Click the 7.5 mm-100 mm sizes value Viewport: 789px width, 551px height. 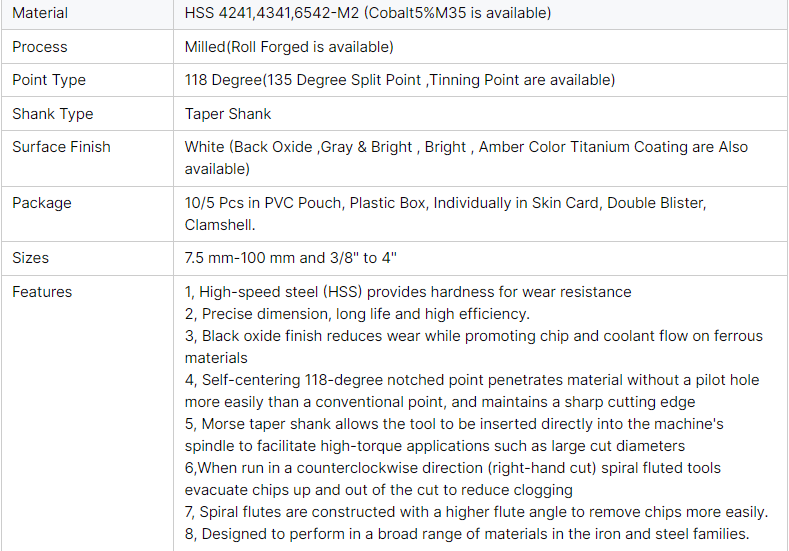pos(291,258)
